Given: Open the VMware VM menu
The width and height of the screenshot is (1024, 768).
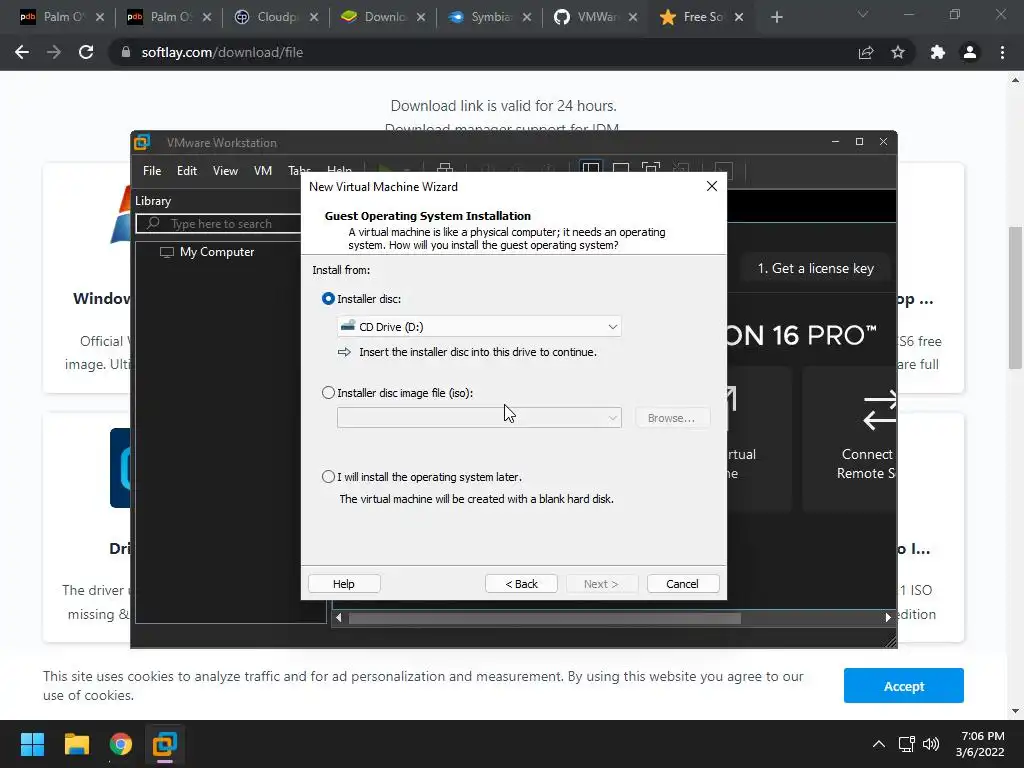Looking at the screenshot, I should (x=263, y=170).
